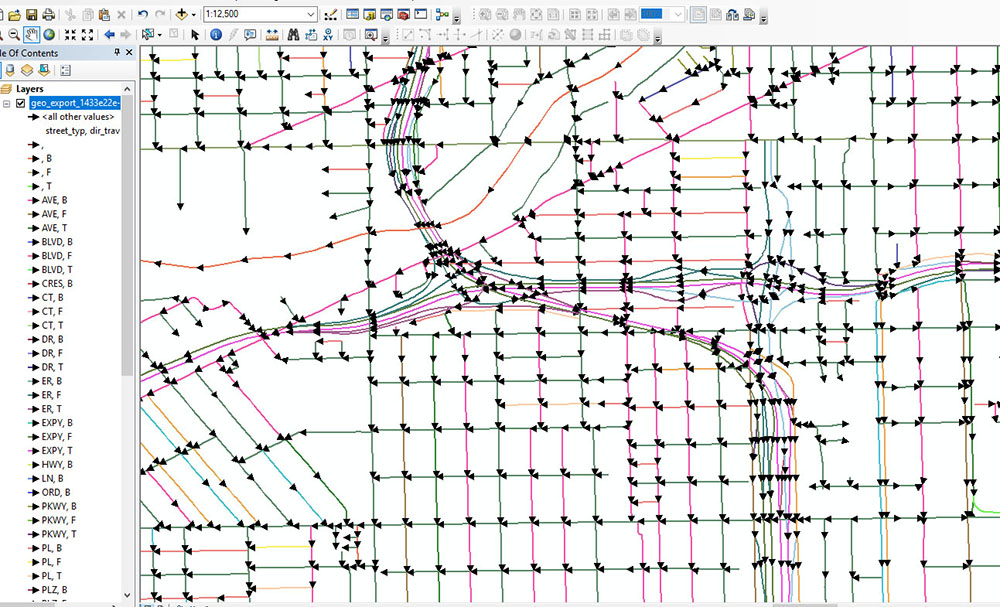Click the BLVD, B legend symbol
The width and height of the screenshot is (1000, 607).
[33, 242]
